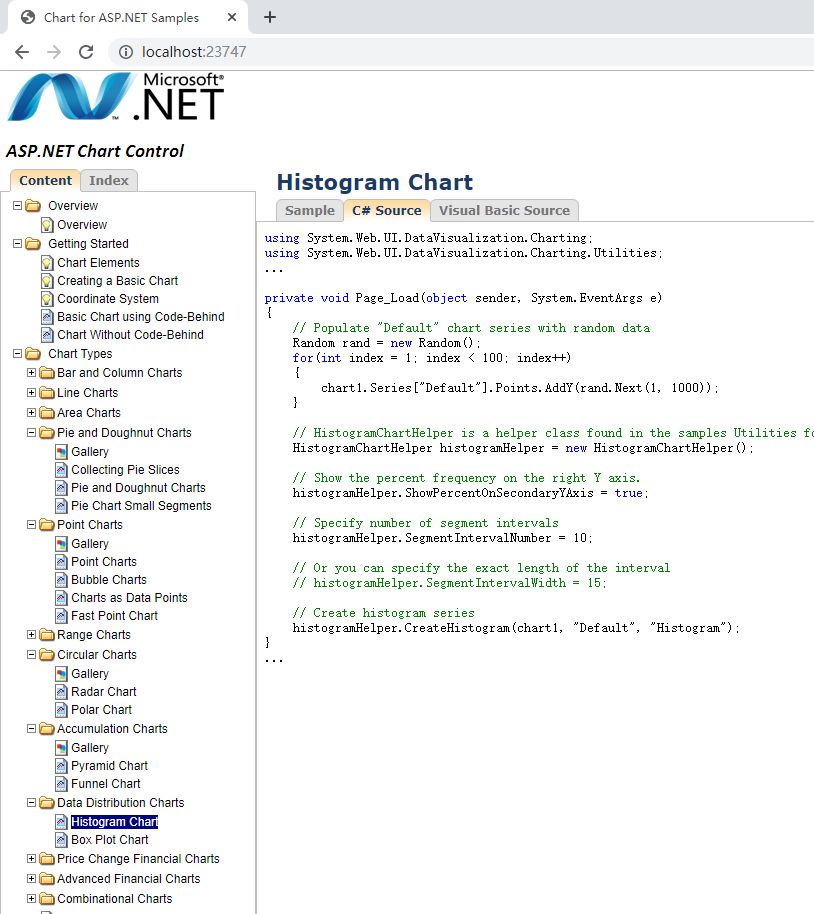The image size is (814, 914).
Task: Click the Pyramid Chart page icon
Action: tap(61, 766)
